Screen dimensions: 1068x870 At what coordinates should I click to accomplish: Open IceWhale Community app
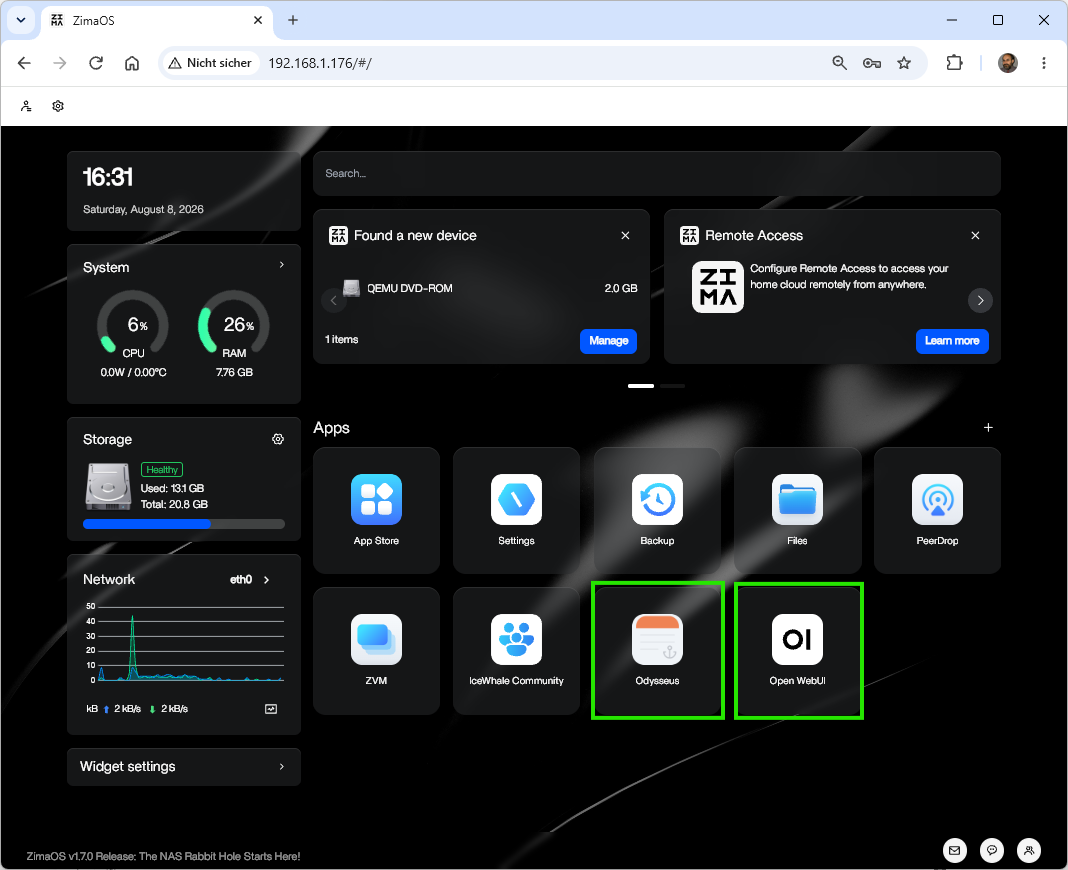pos(516,651)
